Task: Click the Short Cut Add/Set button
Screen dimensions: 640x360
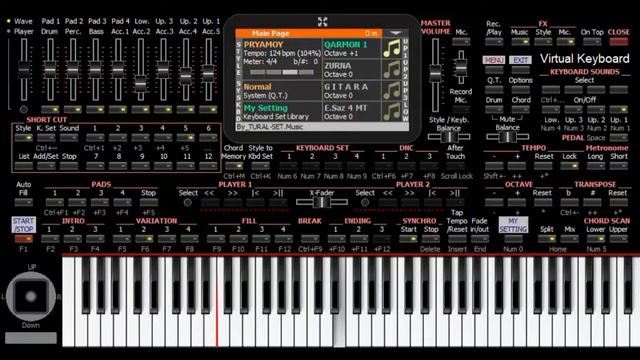Action: coord(46,166)
